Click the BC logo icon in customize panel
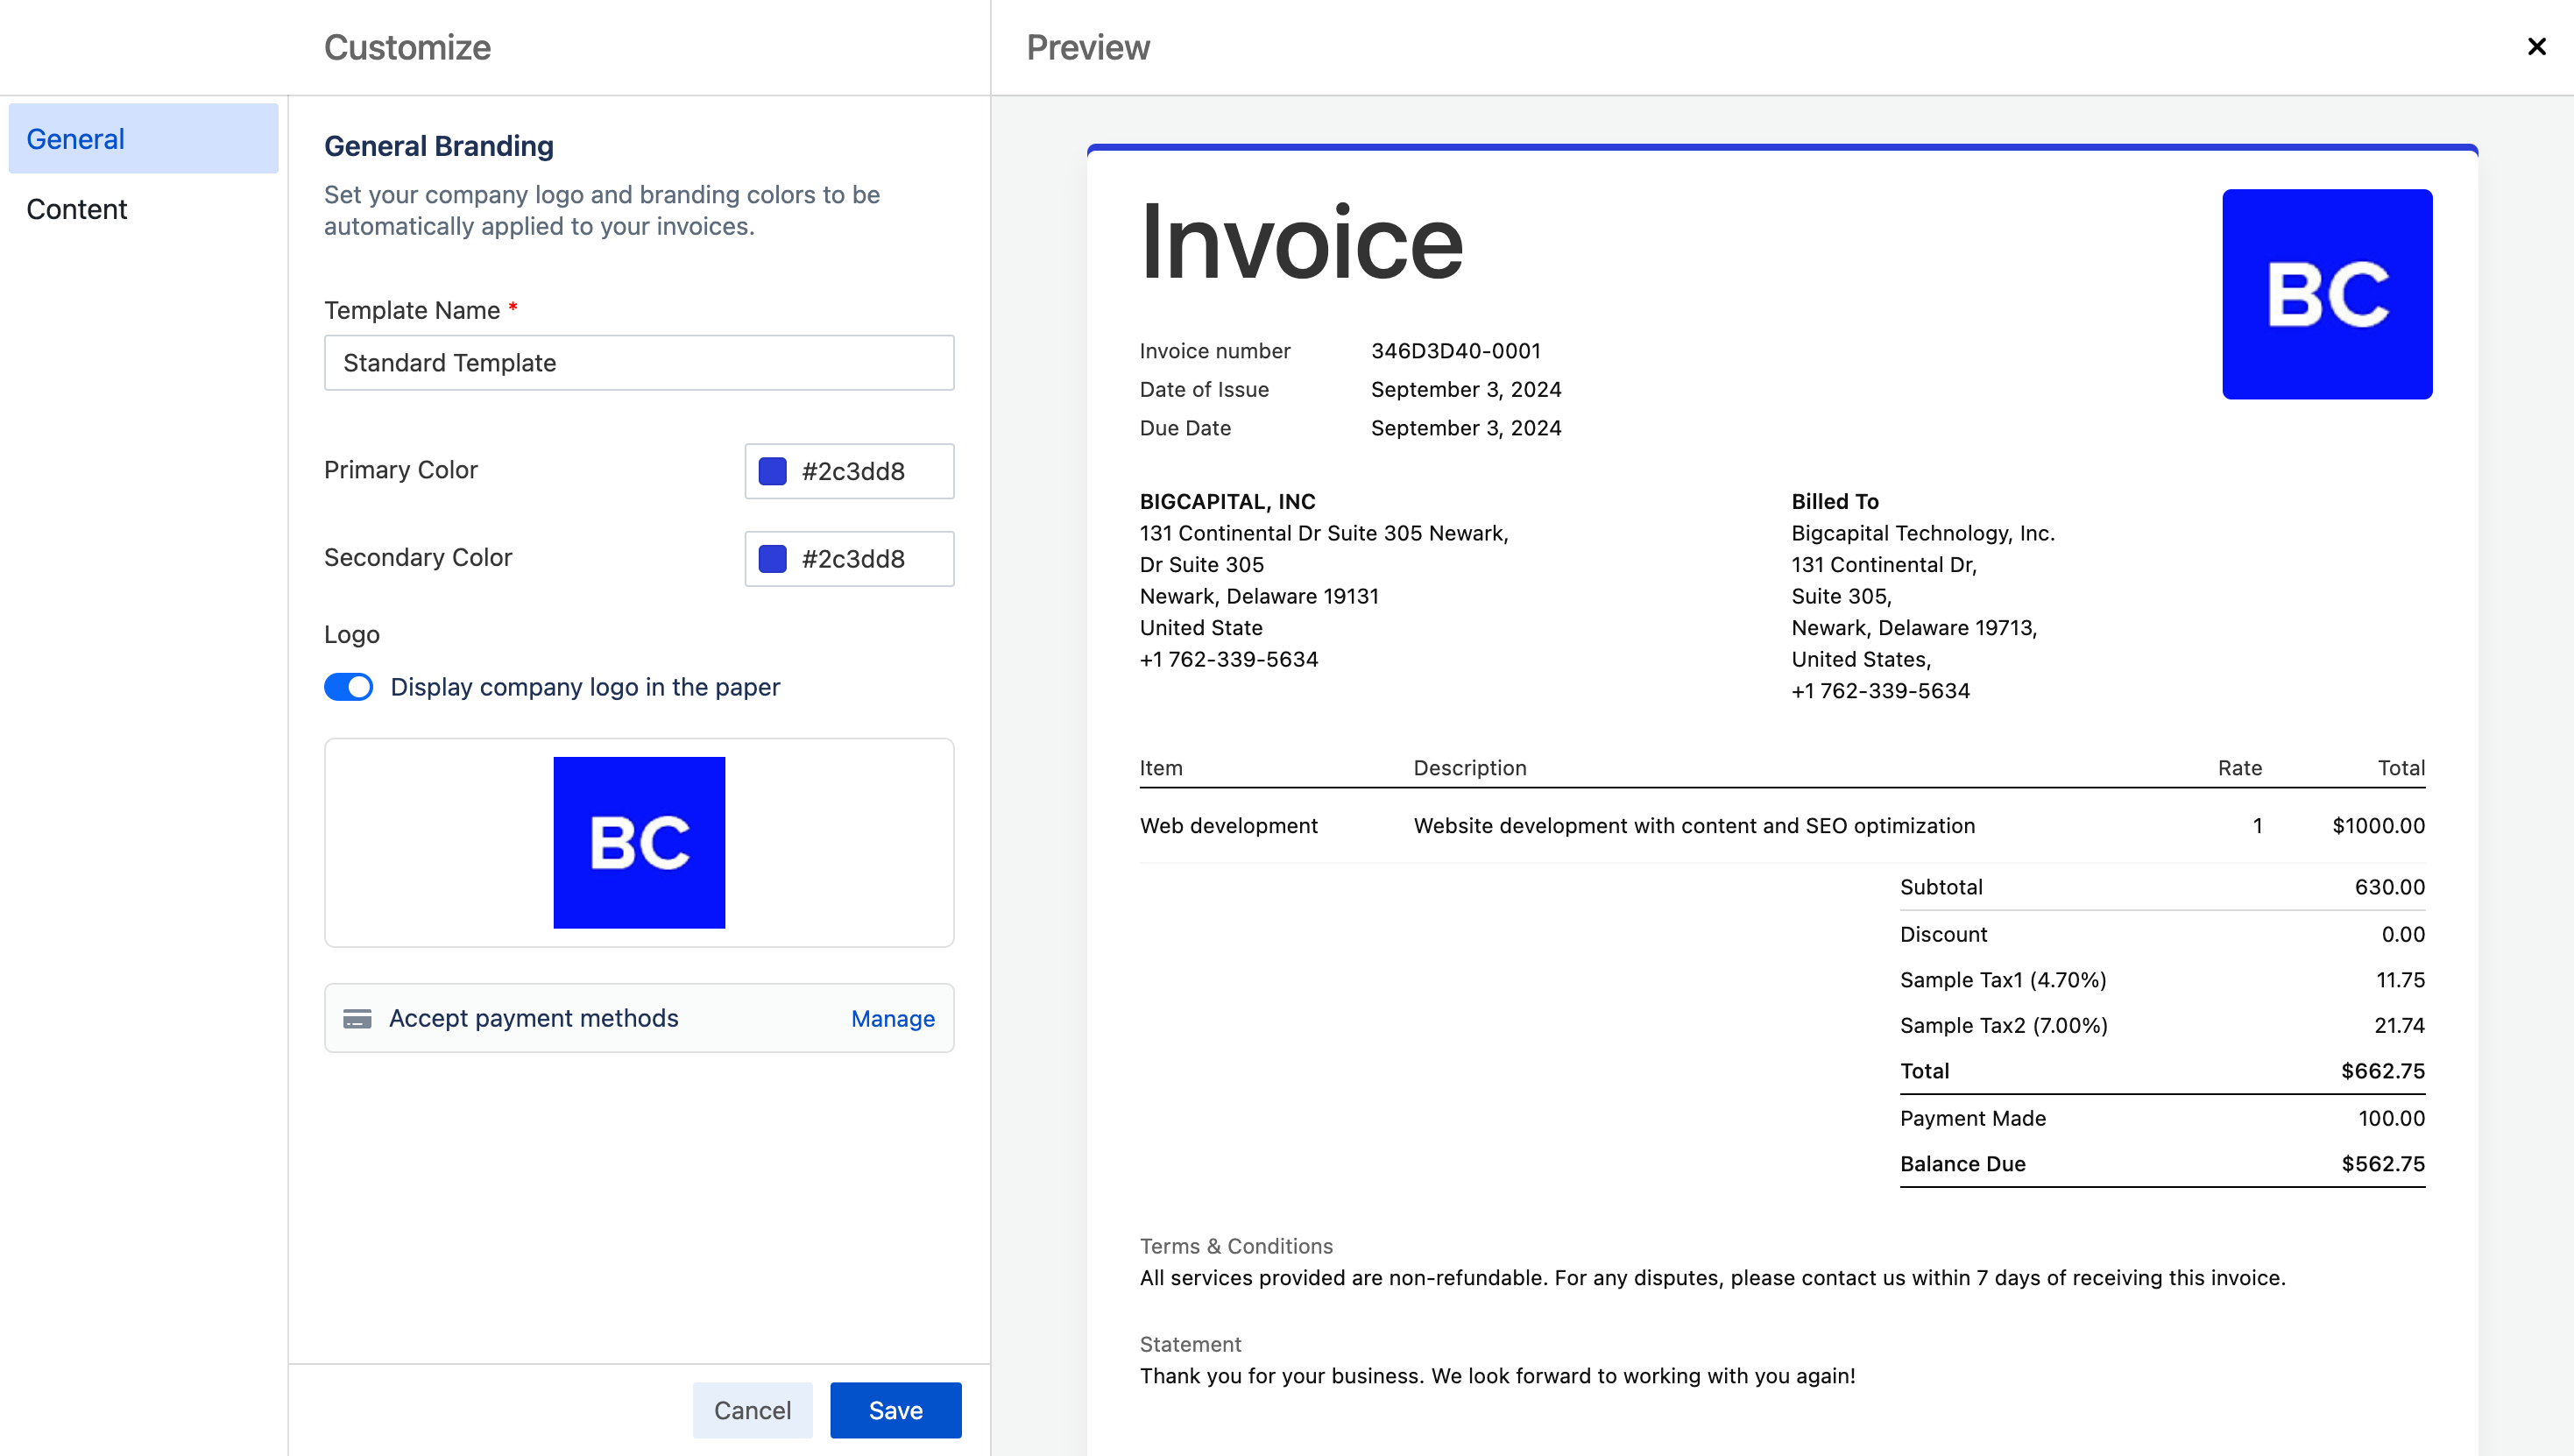The image size is (2574, 1456). coord(640,843)
